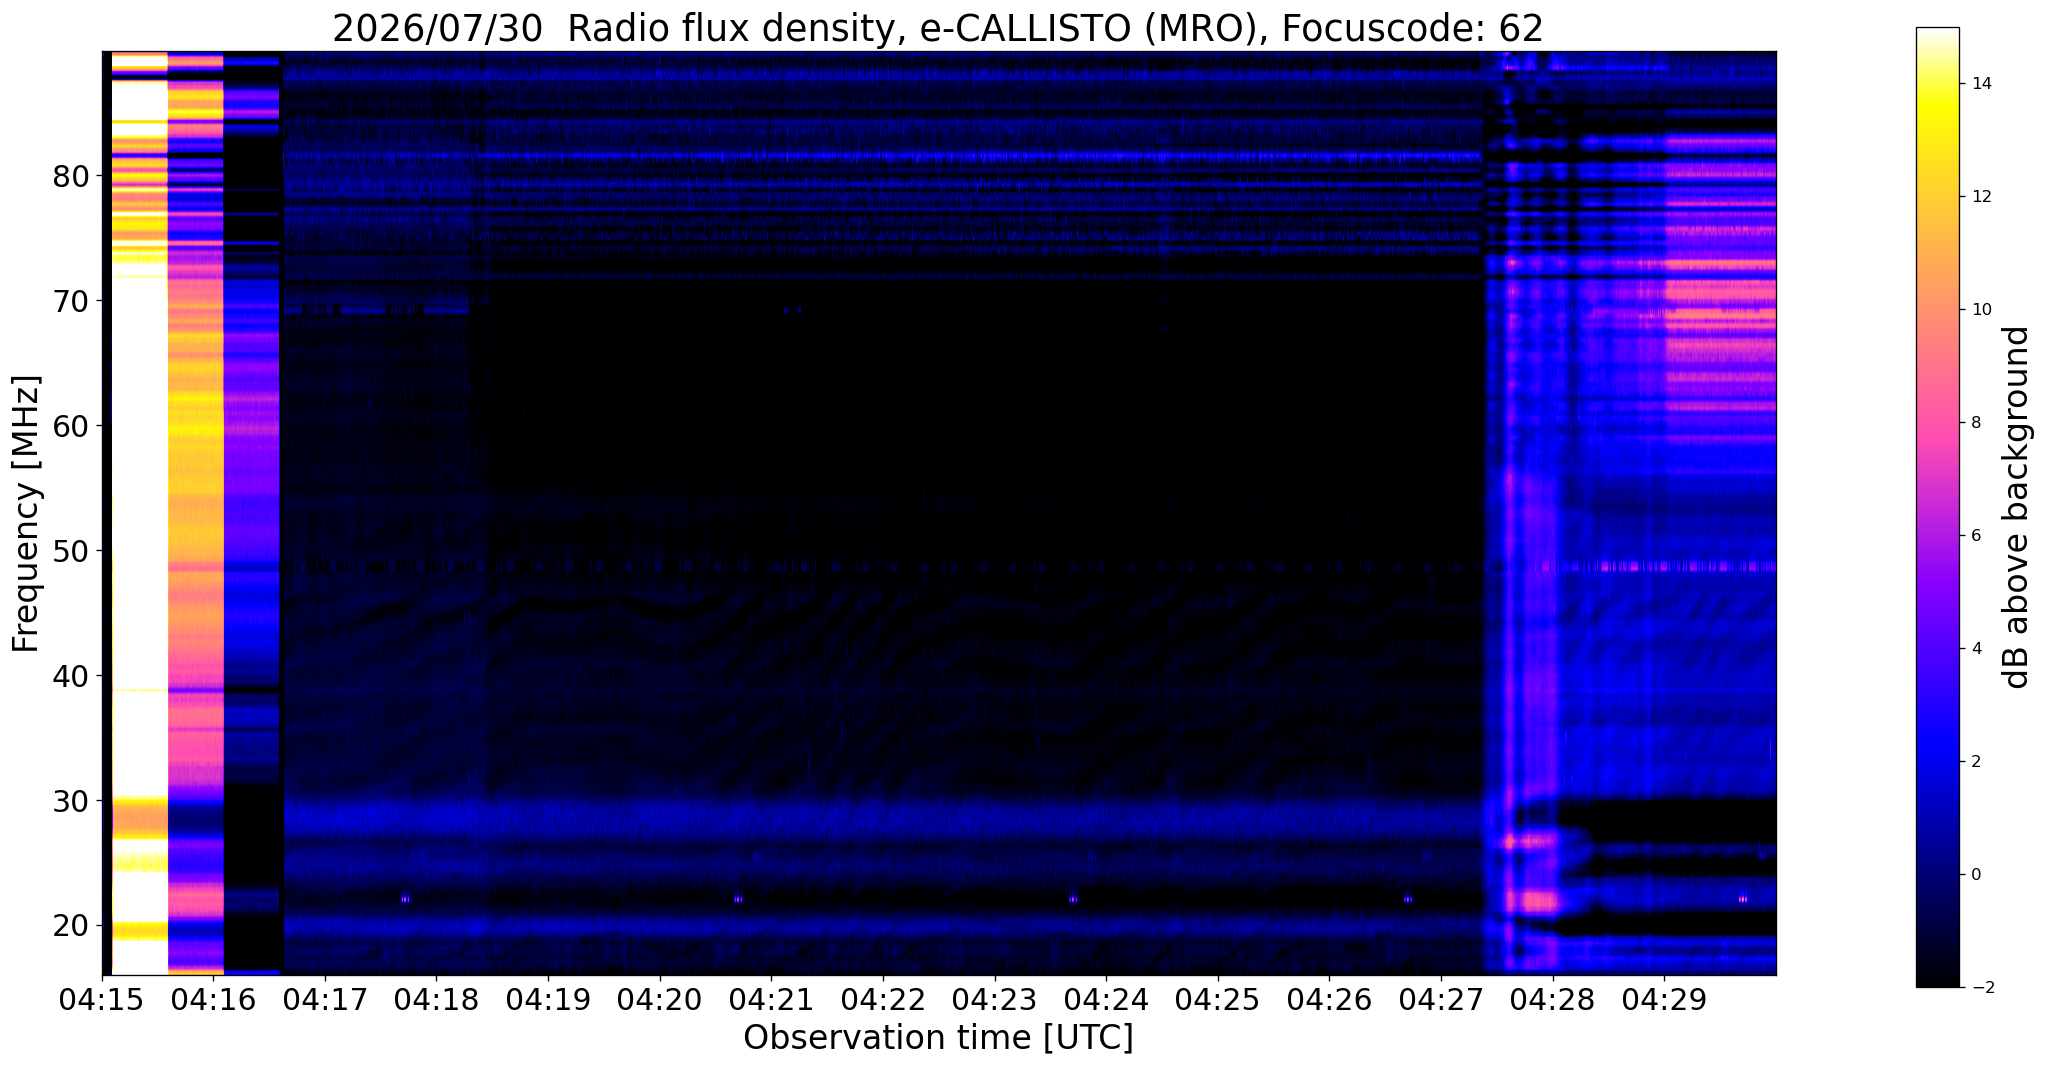Image resolution: width=2047 pixels, height=1067 pixels.
Task: Click the 04:24 time axis label
Action: tap(1106, 1000)
